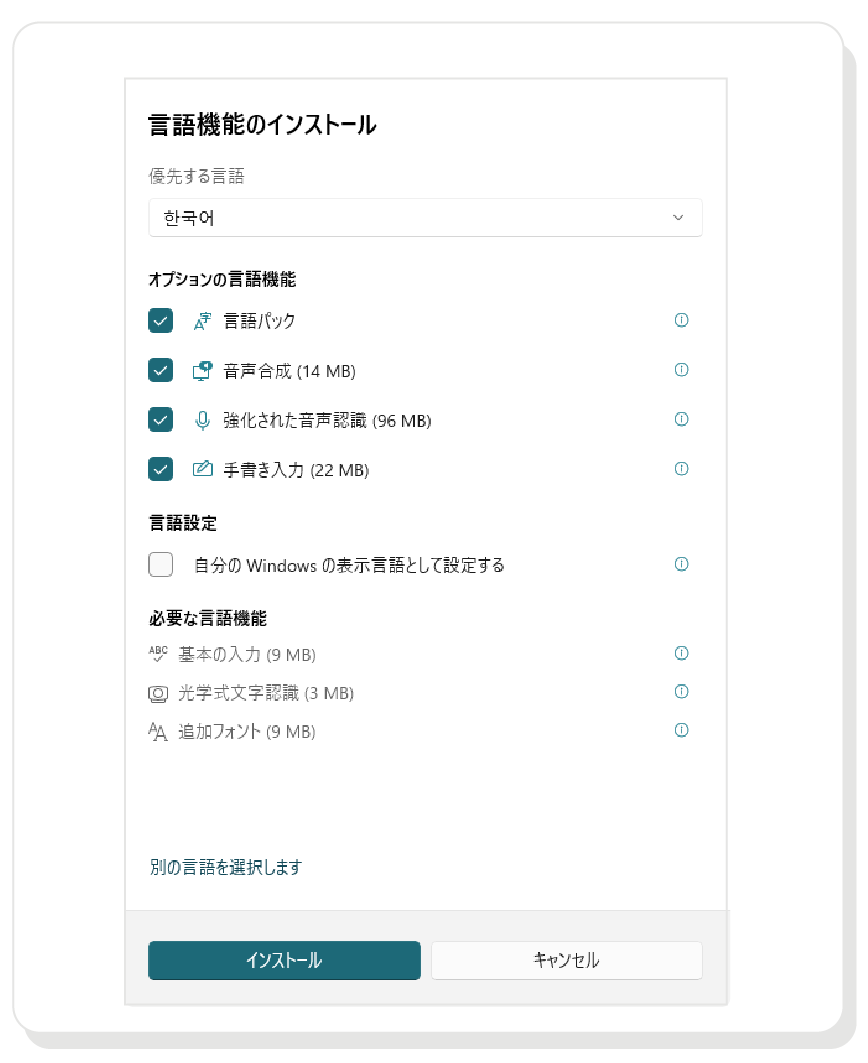Uncheck the 音声合成 checkbox
This screenshot has width=868, height=1063.
click(160, 370)
